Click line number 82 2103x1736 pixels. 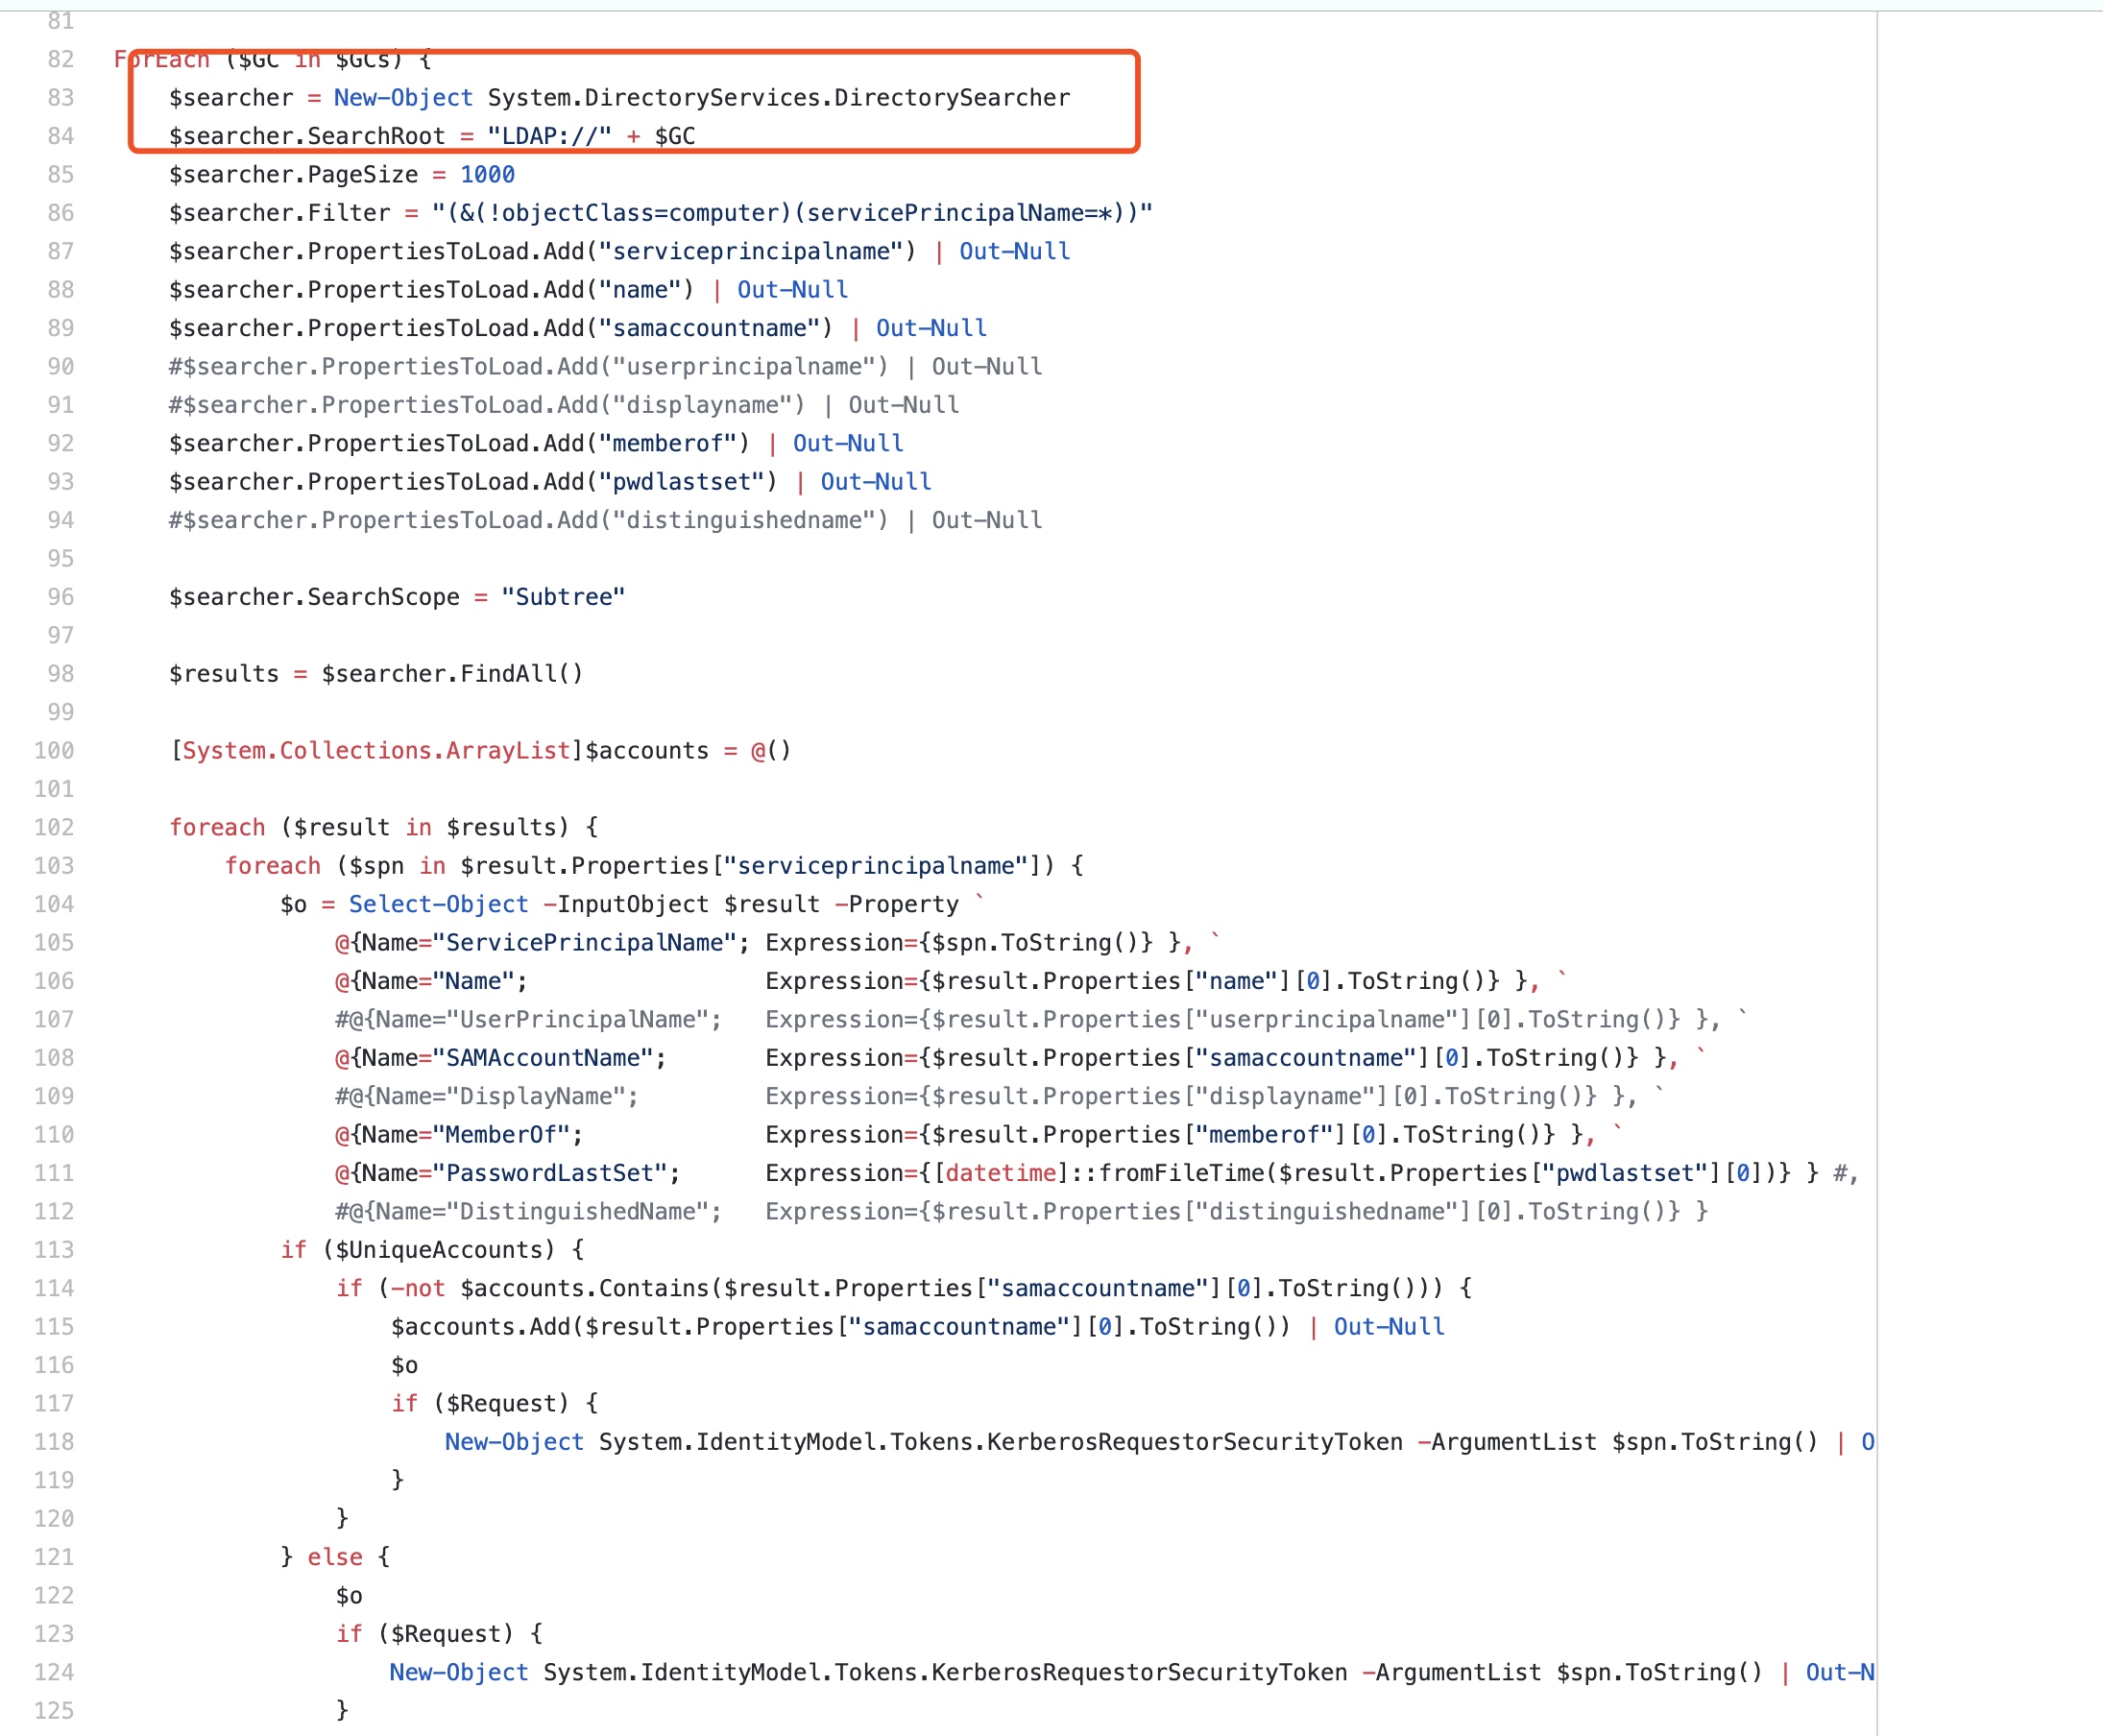[x=60, y=59]
